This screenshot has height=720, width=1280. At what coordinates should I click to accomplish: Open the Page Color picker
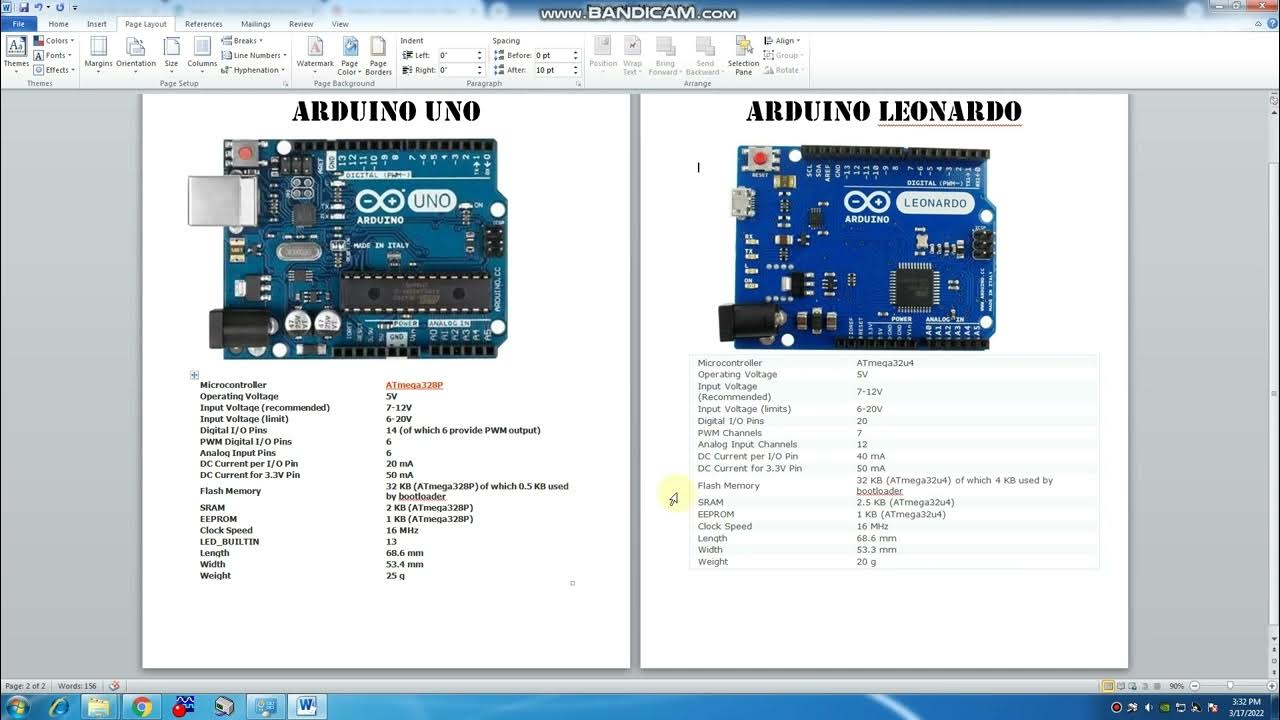[x=349, y=55]
